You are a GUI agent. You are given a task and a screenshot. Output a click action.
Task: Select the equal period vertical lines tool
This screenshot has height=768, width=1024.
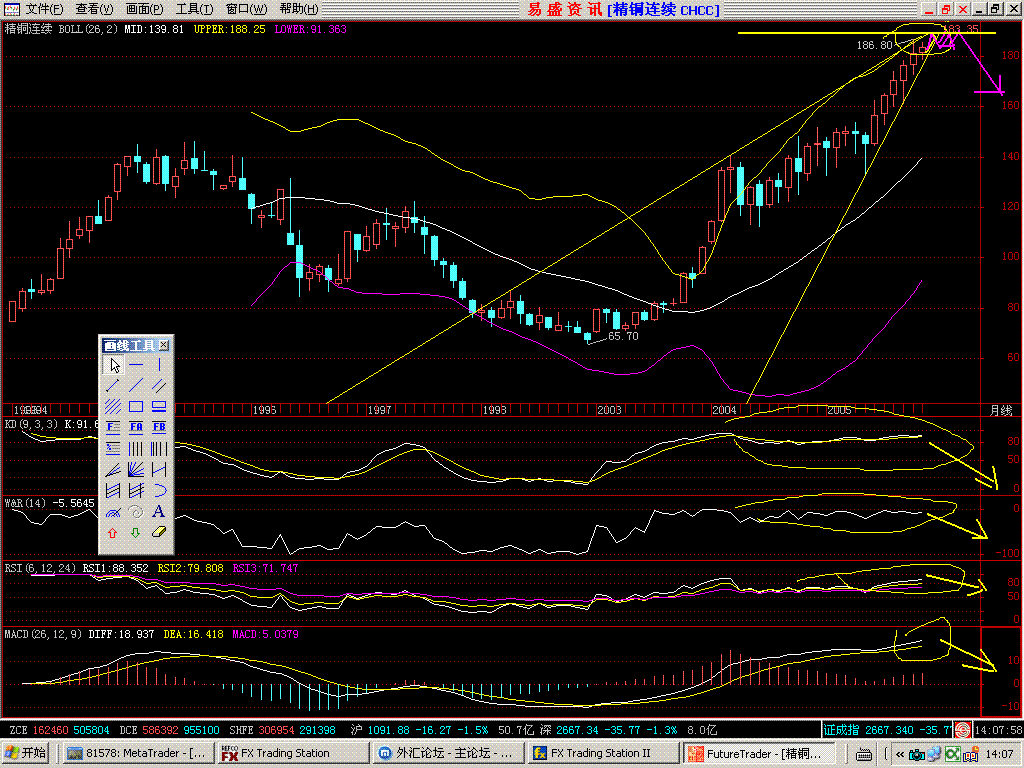tap(136, 448)
